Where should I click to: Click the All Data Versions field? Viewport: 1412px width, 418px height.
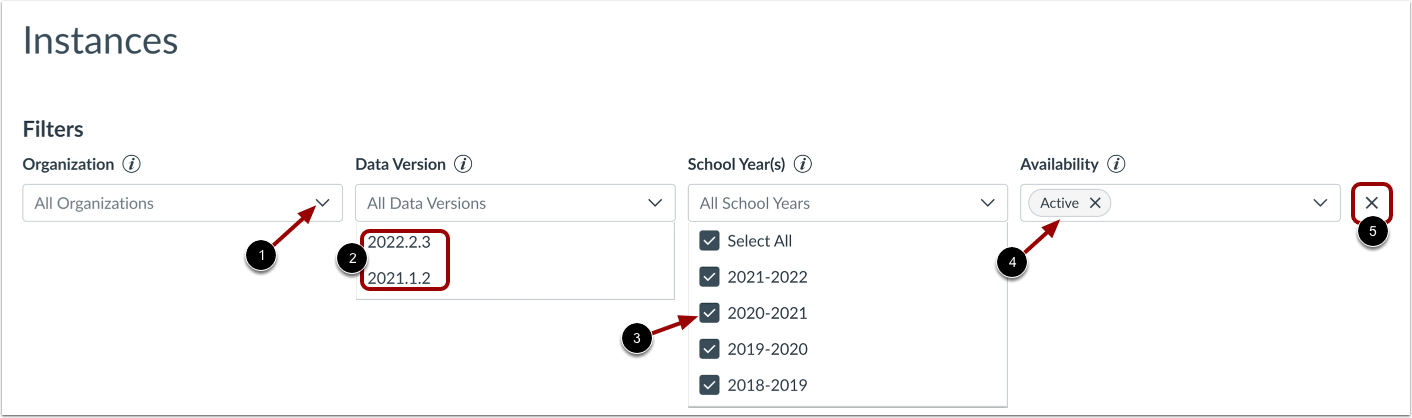[490, 203]
